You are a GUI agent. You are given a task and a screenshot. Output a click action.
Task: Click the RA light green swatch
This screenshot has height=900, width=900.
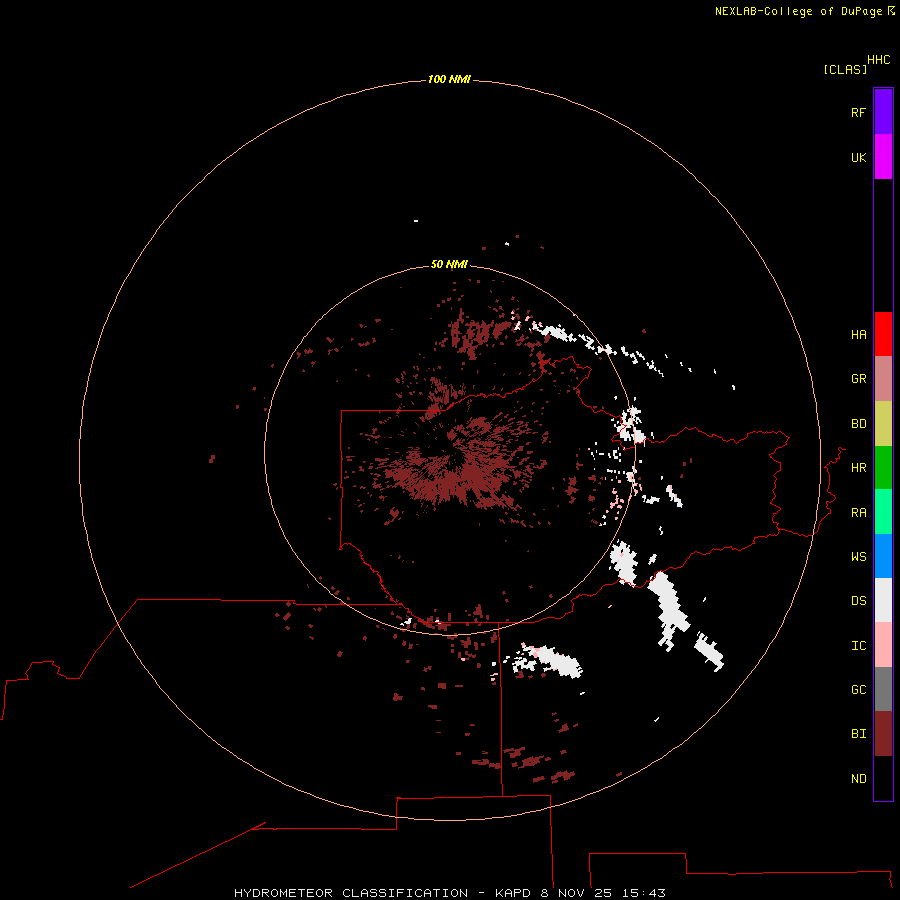tap(883, 512)
